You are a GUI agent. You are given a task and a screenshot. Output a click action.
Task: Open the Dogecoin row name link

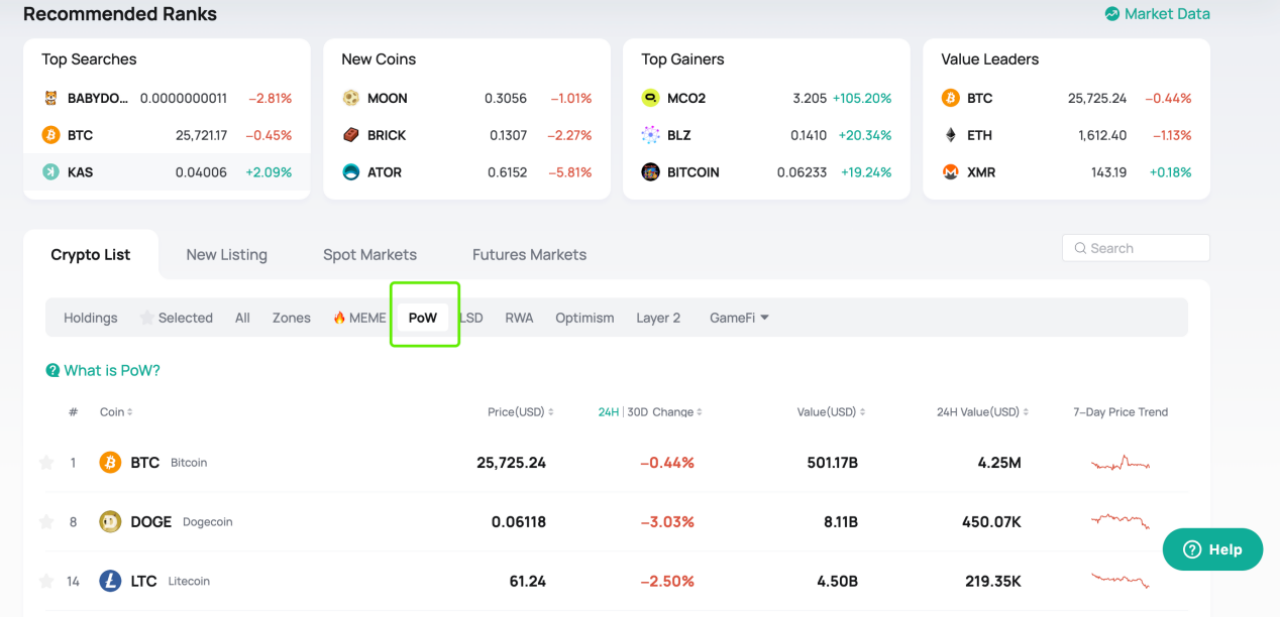(208, 522)
